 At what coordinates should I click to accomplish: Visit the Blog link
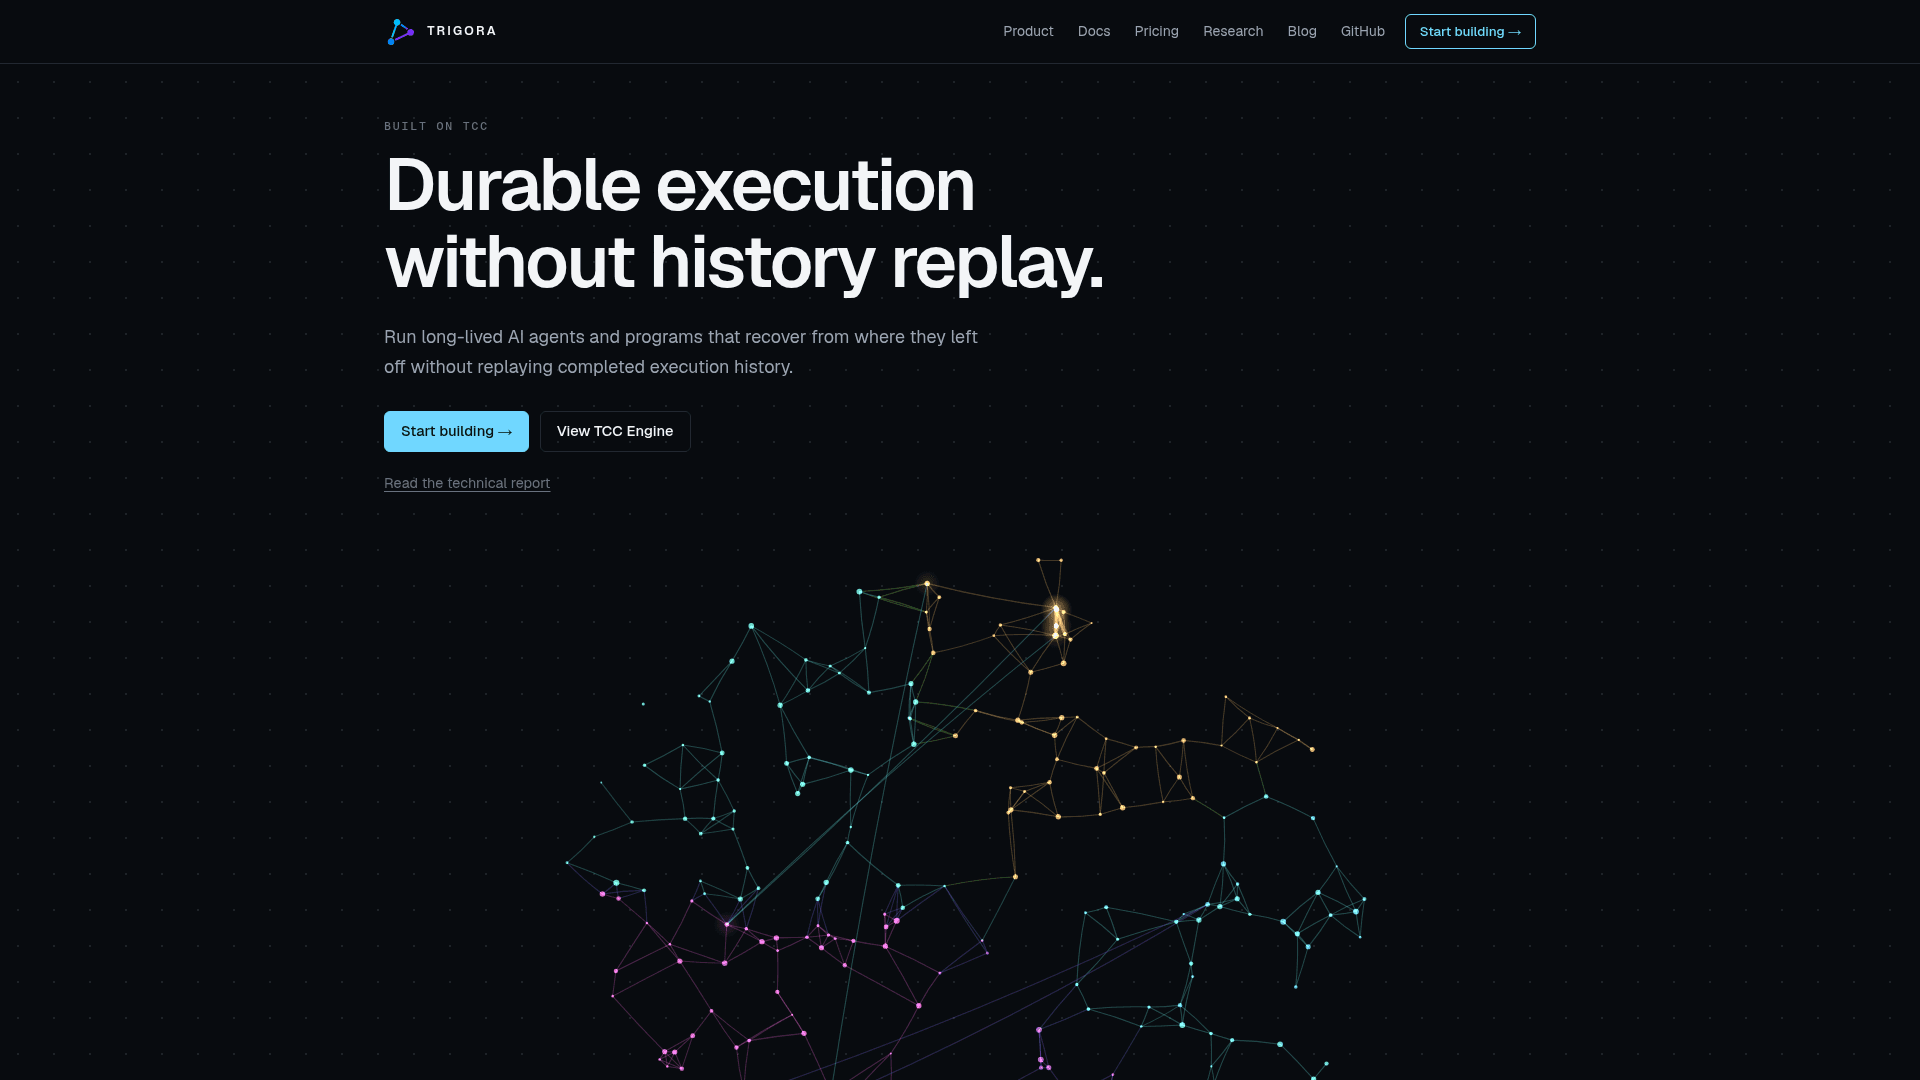1302,31
